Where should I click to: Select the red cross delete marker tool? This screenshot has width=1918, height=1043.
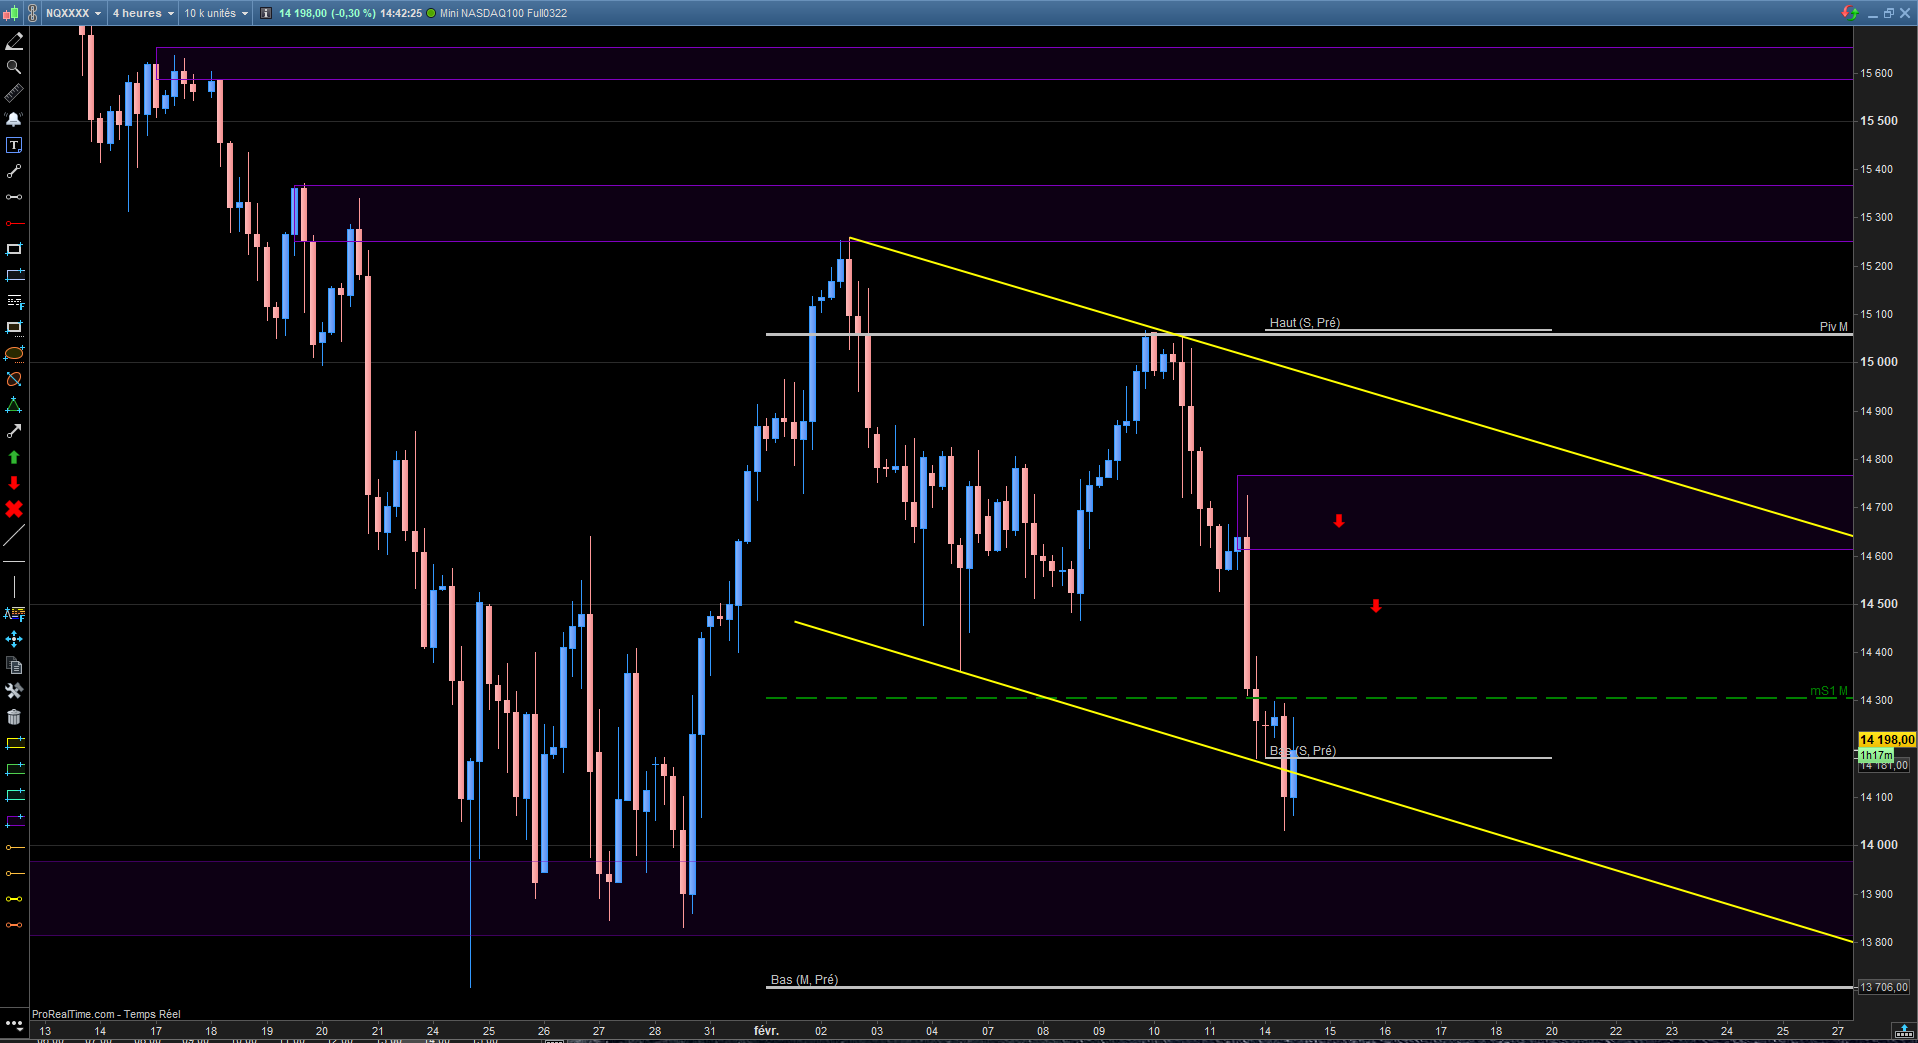click(x=14, y=509)
